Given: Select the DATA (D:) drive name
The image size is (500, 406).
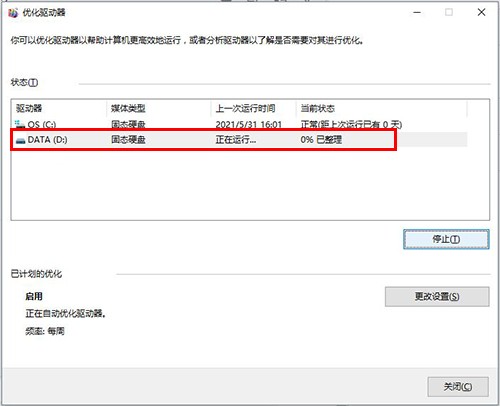Looking at the screenshot, I should pyautogui.click(x=47, y=140).
